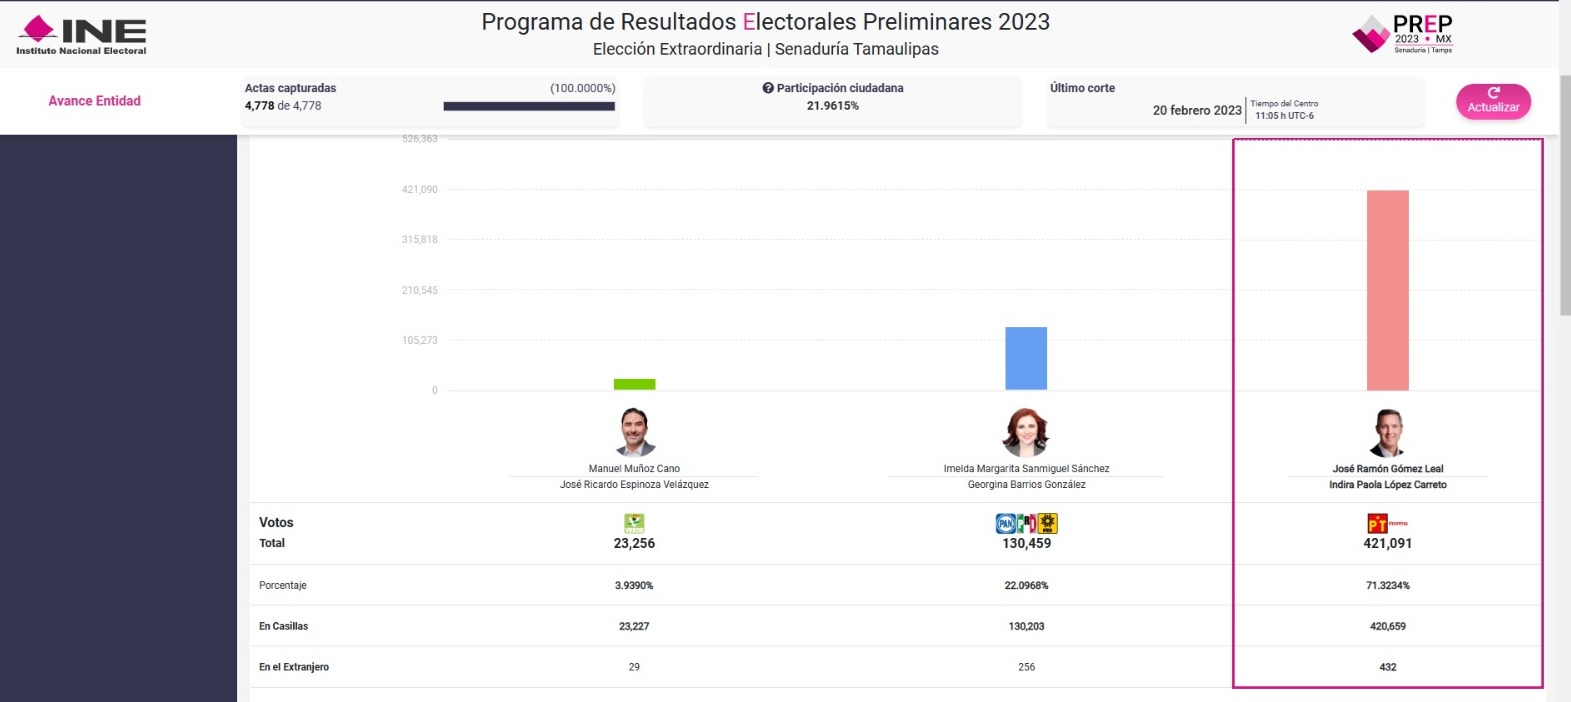This screenshot has width=1571, height=702.
Task: Click the Actas capturadas progress bar
Action: 529,106
